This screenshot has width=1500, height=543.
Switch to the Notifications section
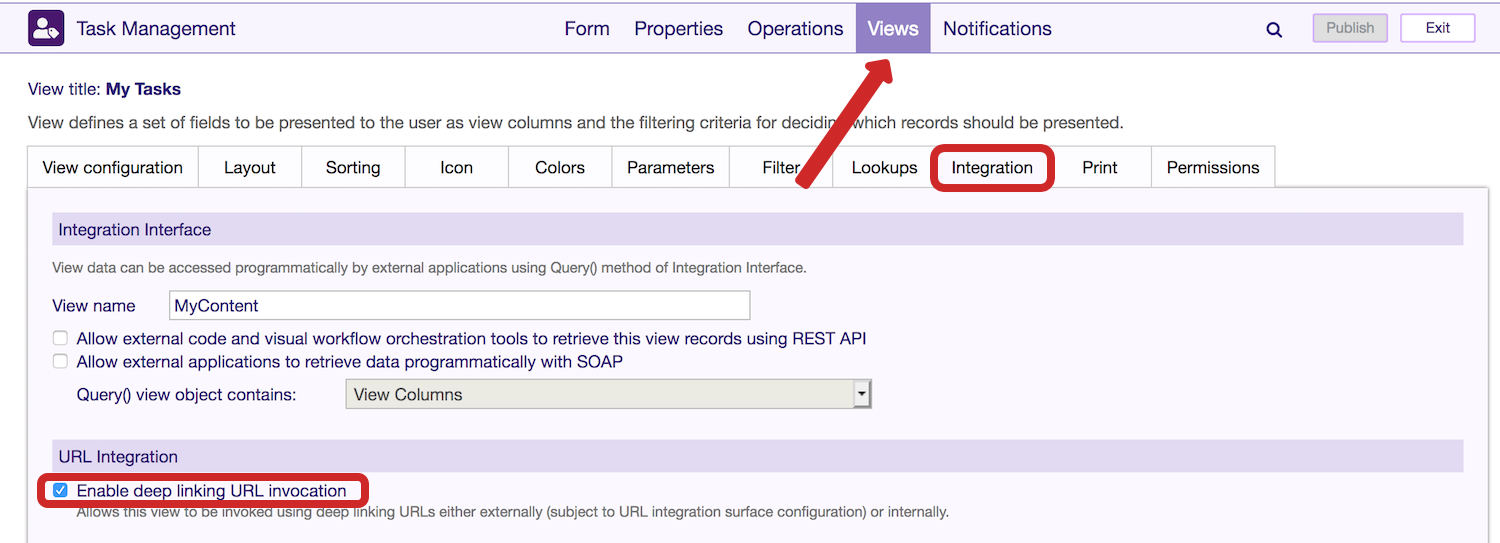click(x=997, y=28)
